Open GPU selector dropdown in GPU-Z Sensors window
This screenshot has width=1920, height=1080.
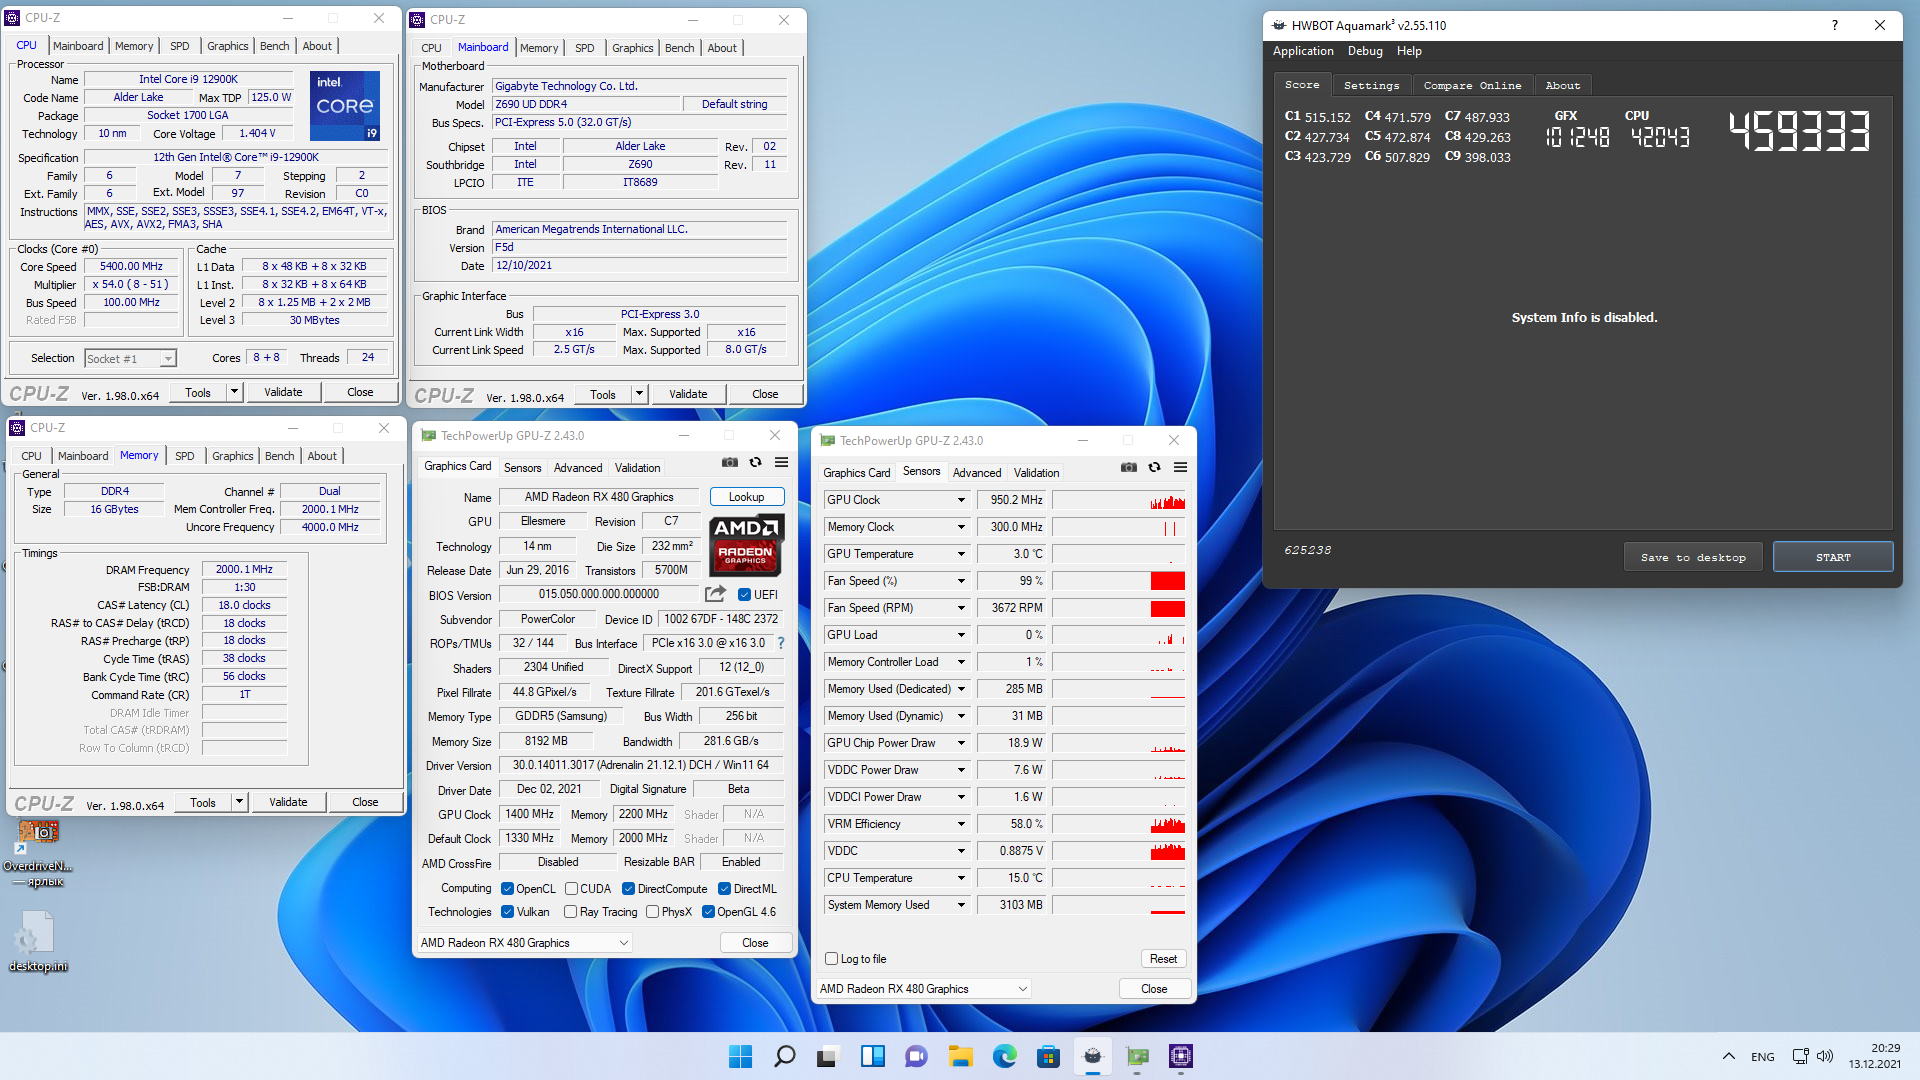924,988
